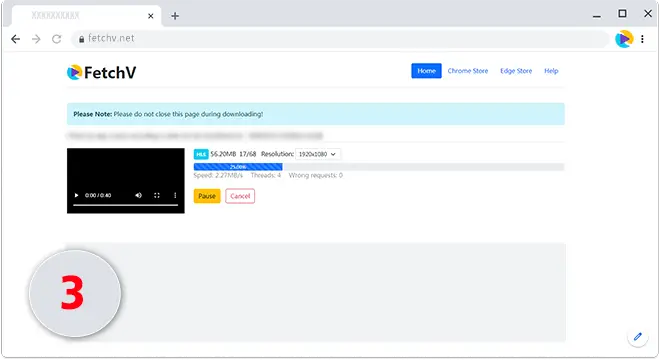Click the blue pencil edit icon
The height and width of the screenshot is (360, 660).
(x=638, y=336)
